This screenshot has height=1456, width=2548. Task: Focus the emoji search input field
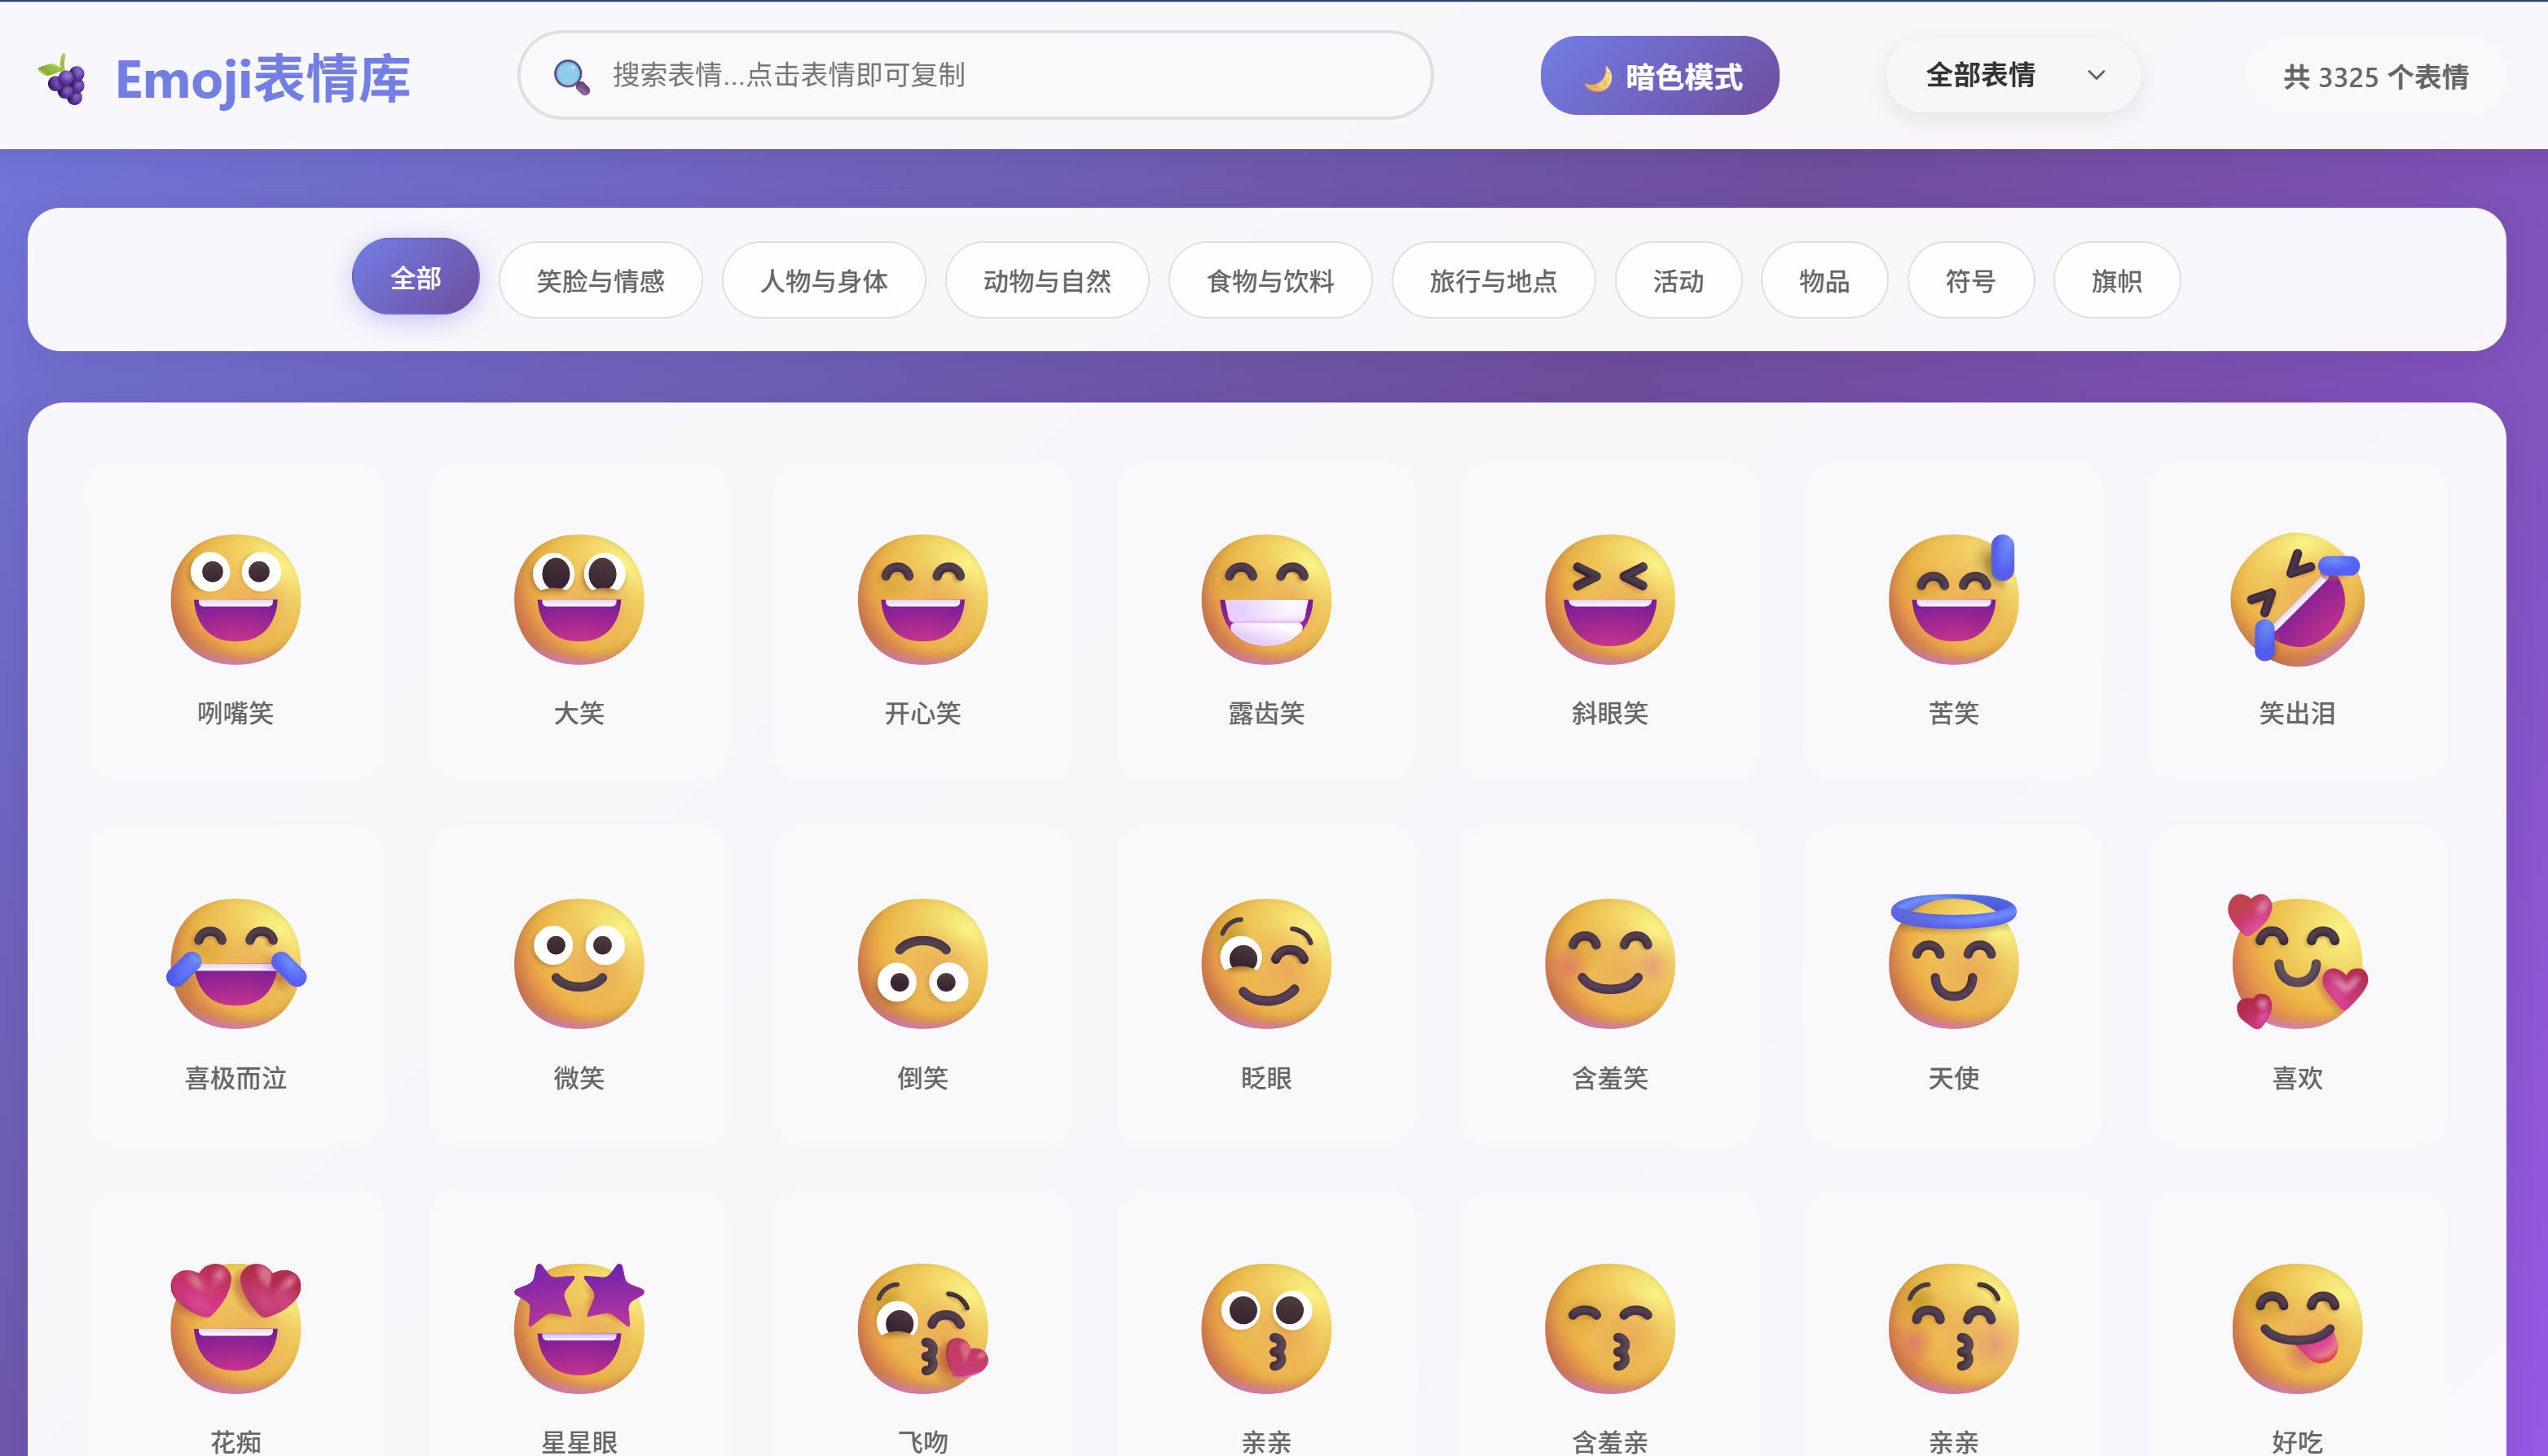[975, 75]
